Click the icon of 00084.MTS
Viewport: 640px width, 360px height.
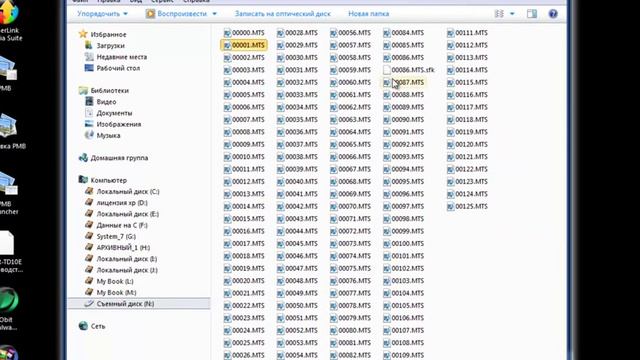coord(387,33)
